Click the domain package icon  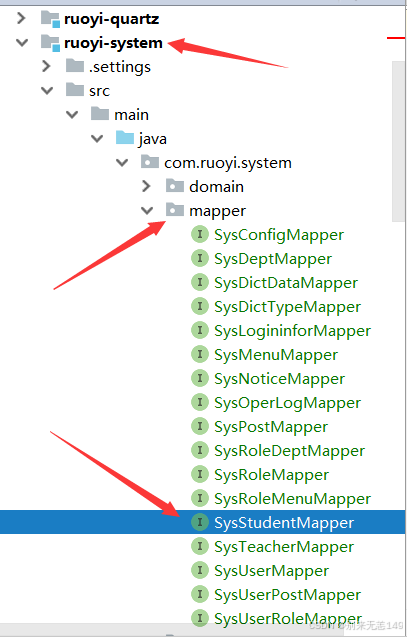[x=175, y=186]
